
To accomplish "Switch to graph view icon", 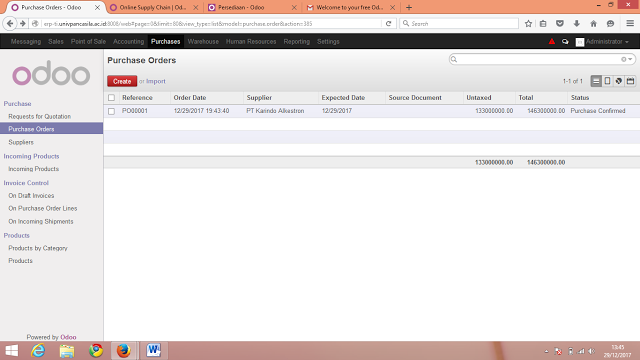I will coord(619,81).
